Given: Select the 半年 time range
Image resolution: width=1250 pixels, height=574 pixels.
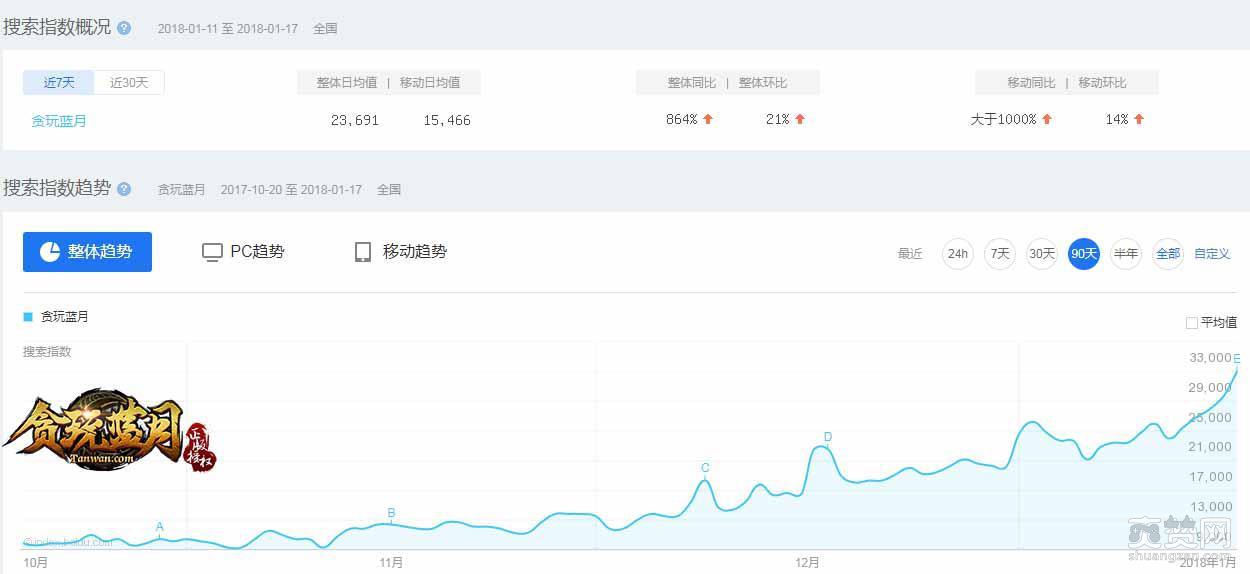Looking at the screenshot, I should tap(1126, 254).
